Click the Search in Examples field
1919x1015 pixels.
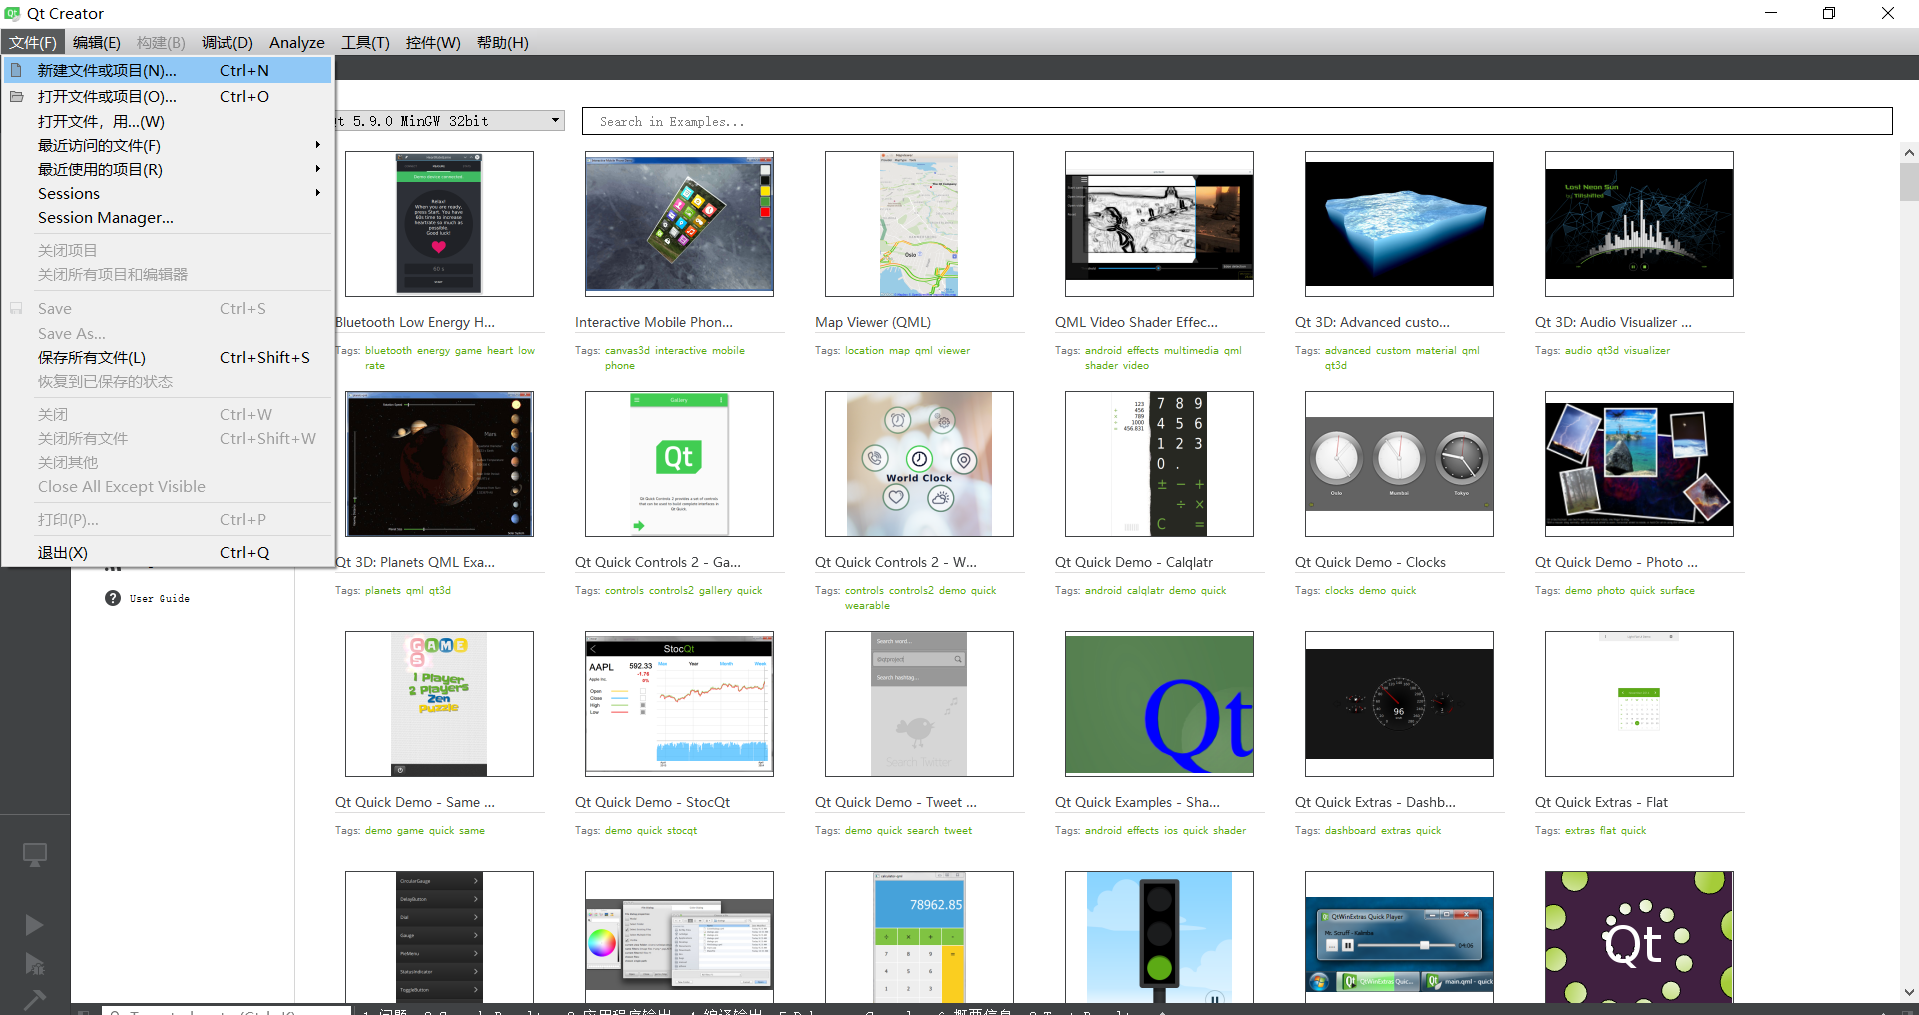1237,121
